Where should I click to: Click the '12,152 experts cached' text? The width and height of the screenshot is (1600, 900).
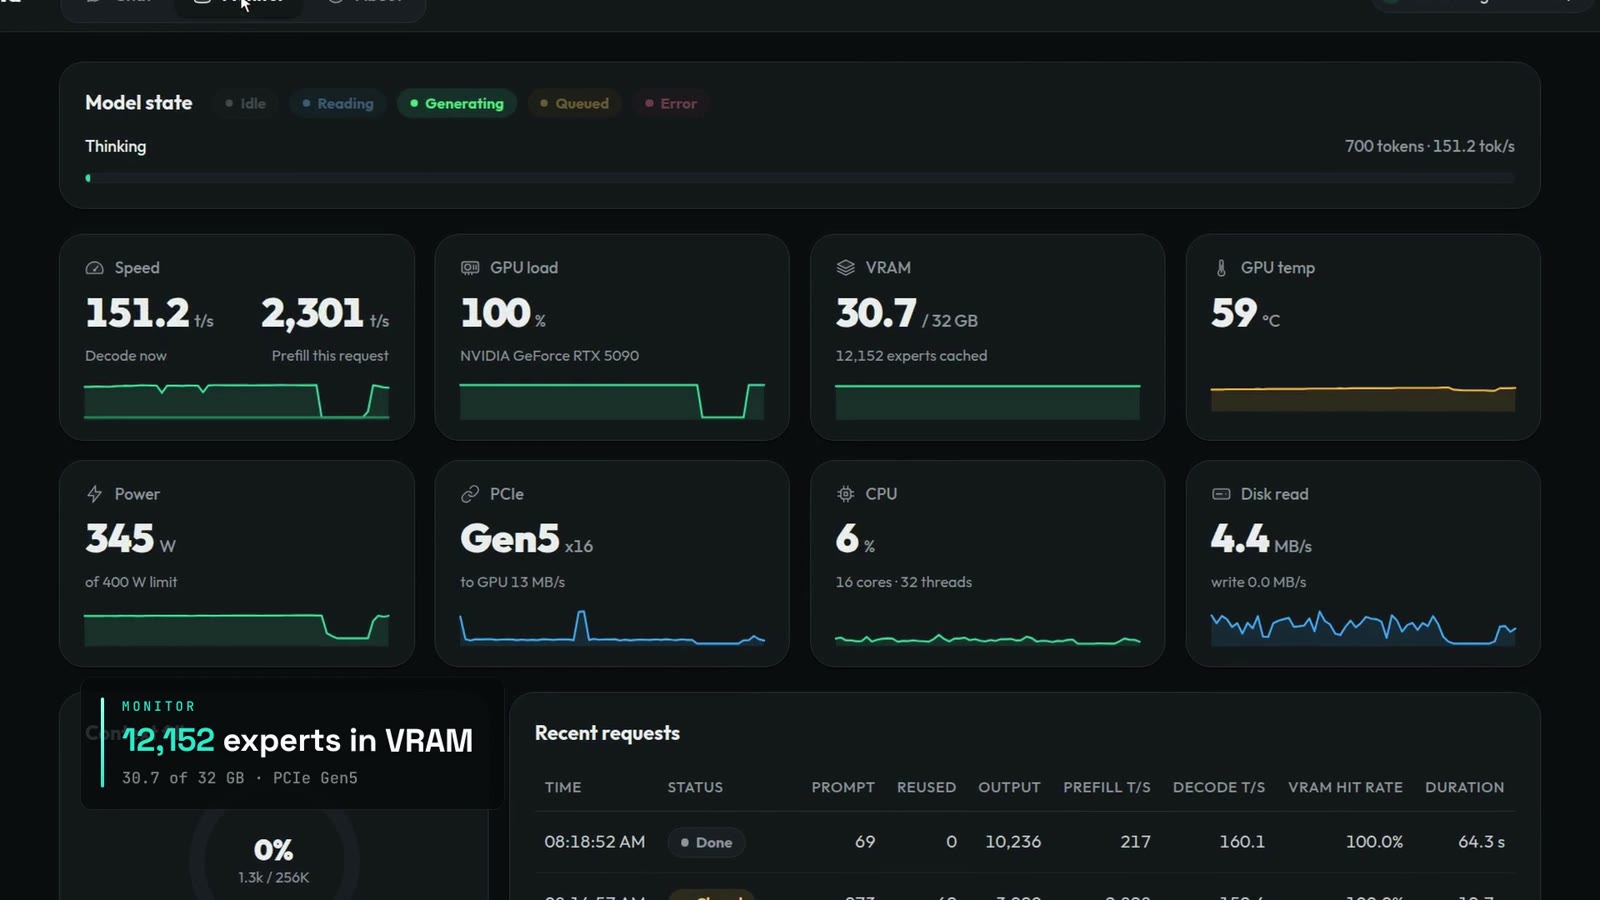click(911, 356)
